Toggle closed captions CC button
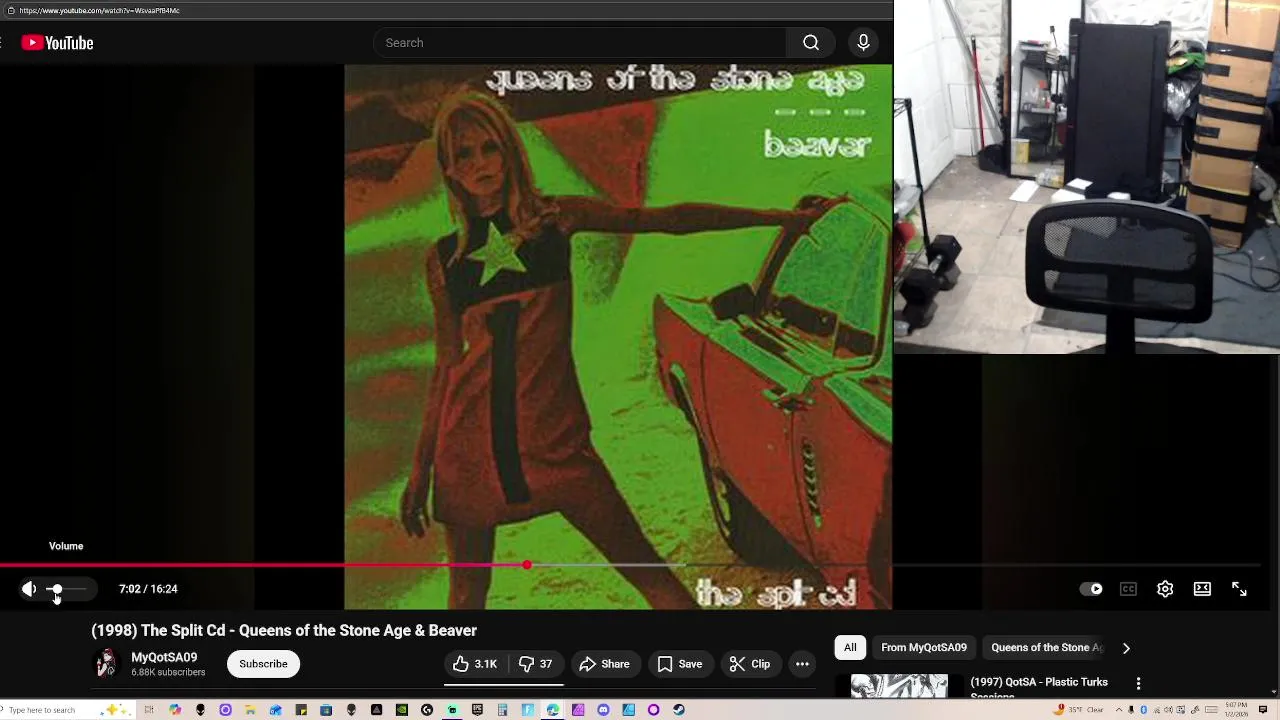The height and width of the screenshot is (720, 1280). pos(1128,589)
